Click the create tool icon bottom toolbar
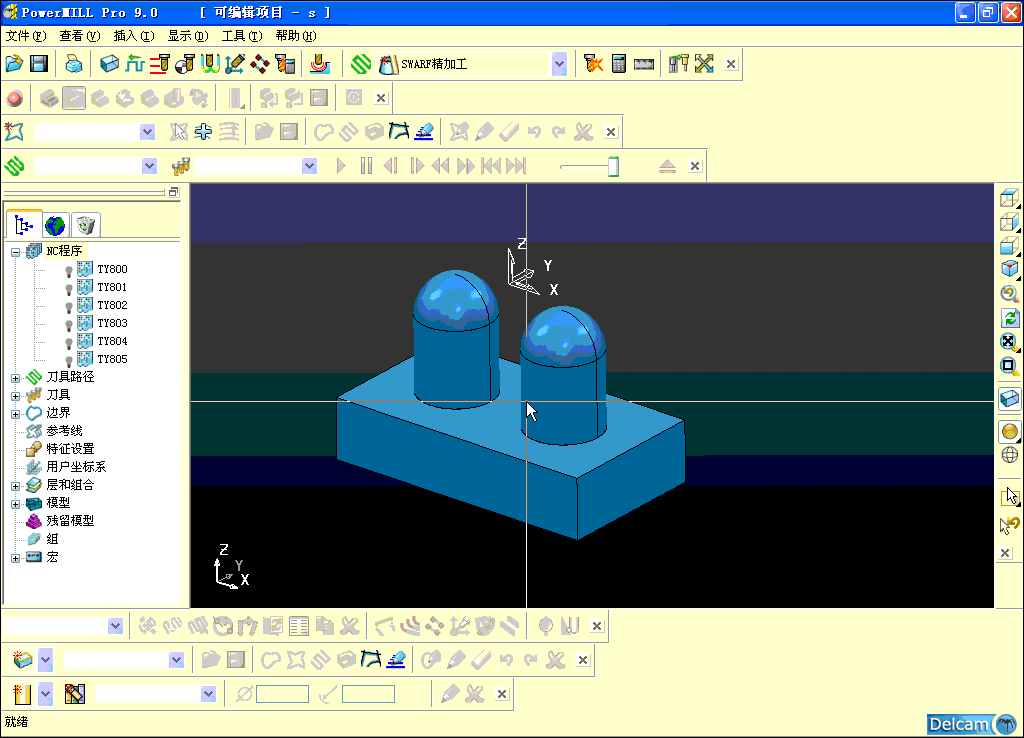The image size is (1024, 738). tap(22, 694)
